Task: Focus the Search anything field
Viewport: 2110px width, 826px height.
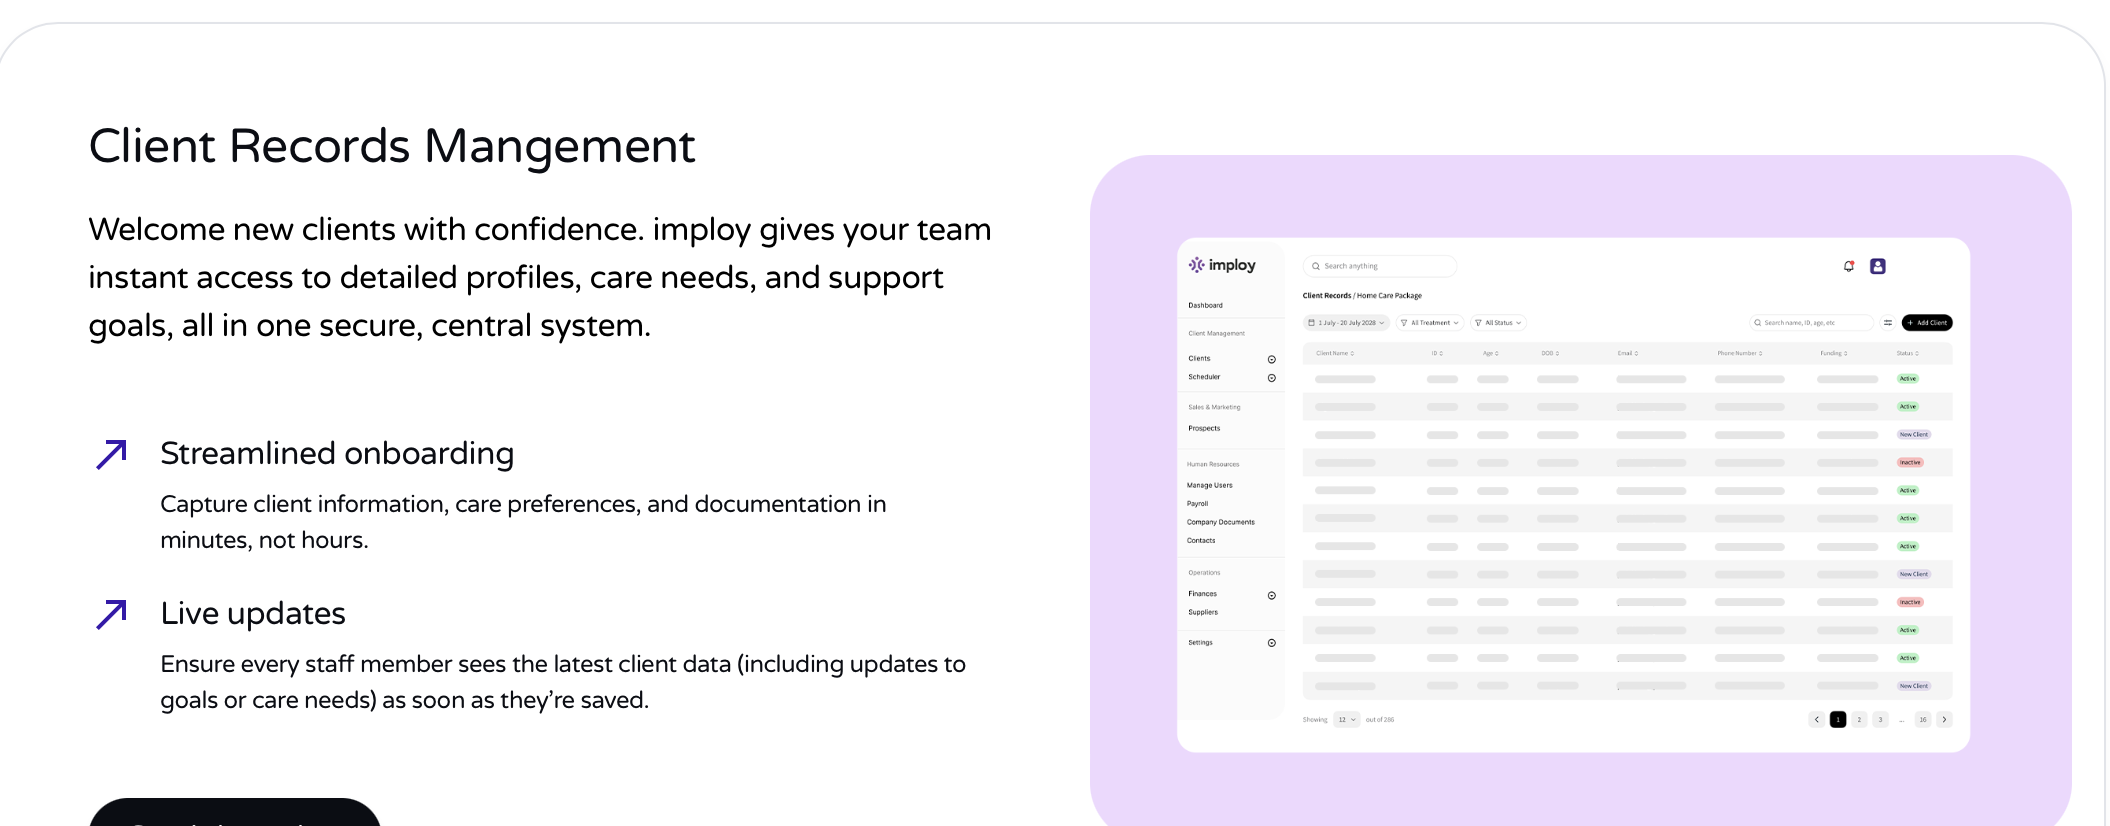Action: pyautogui.click(x=1379, y=266)
